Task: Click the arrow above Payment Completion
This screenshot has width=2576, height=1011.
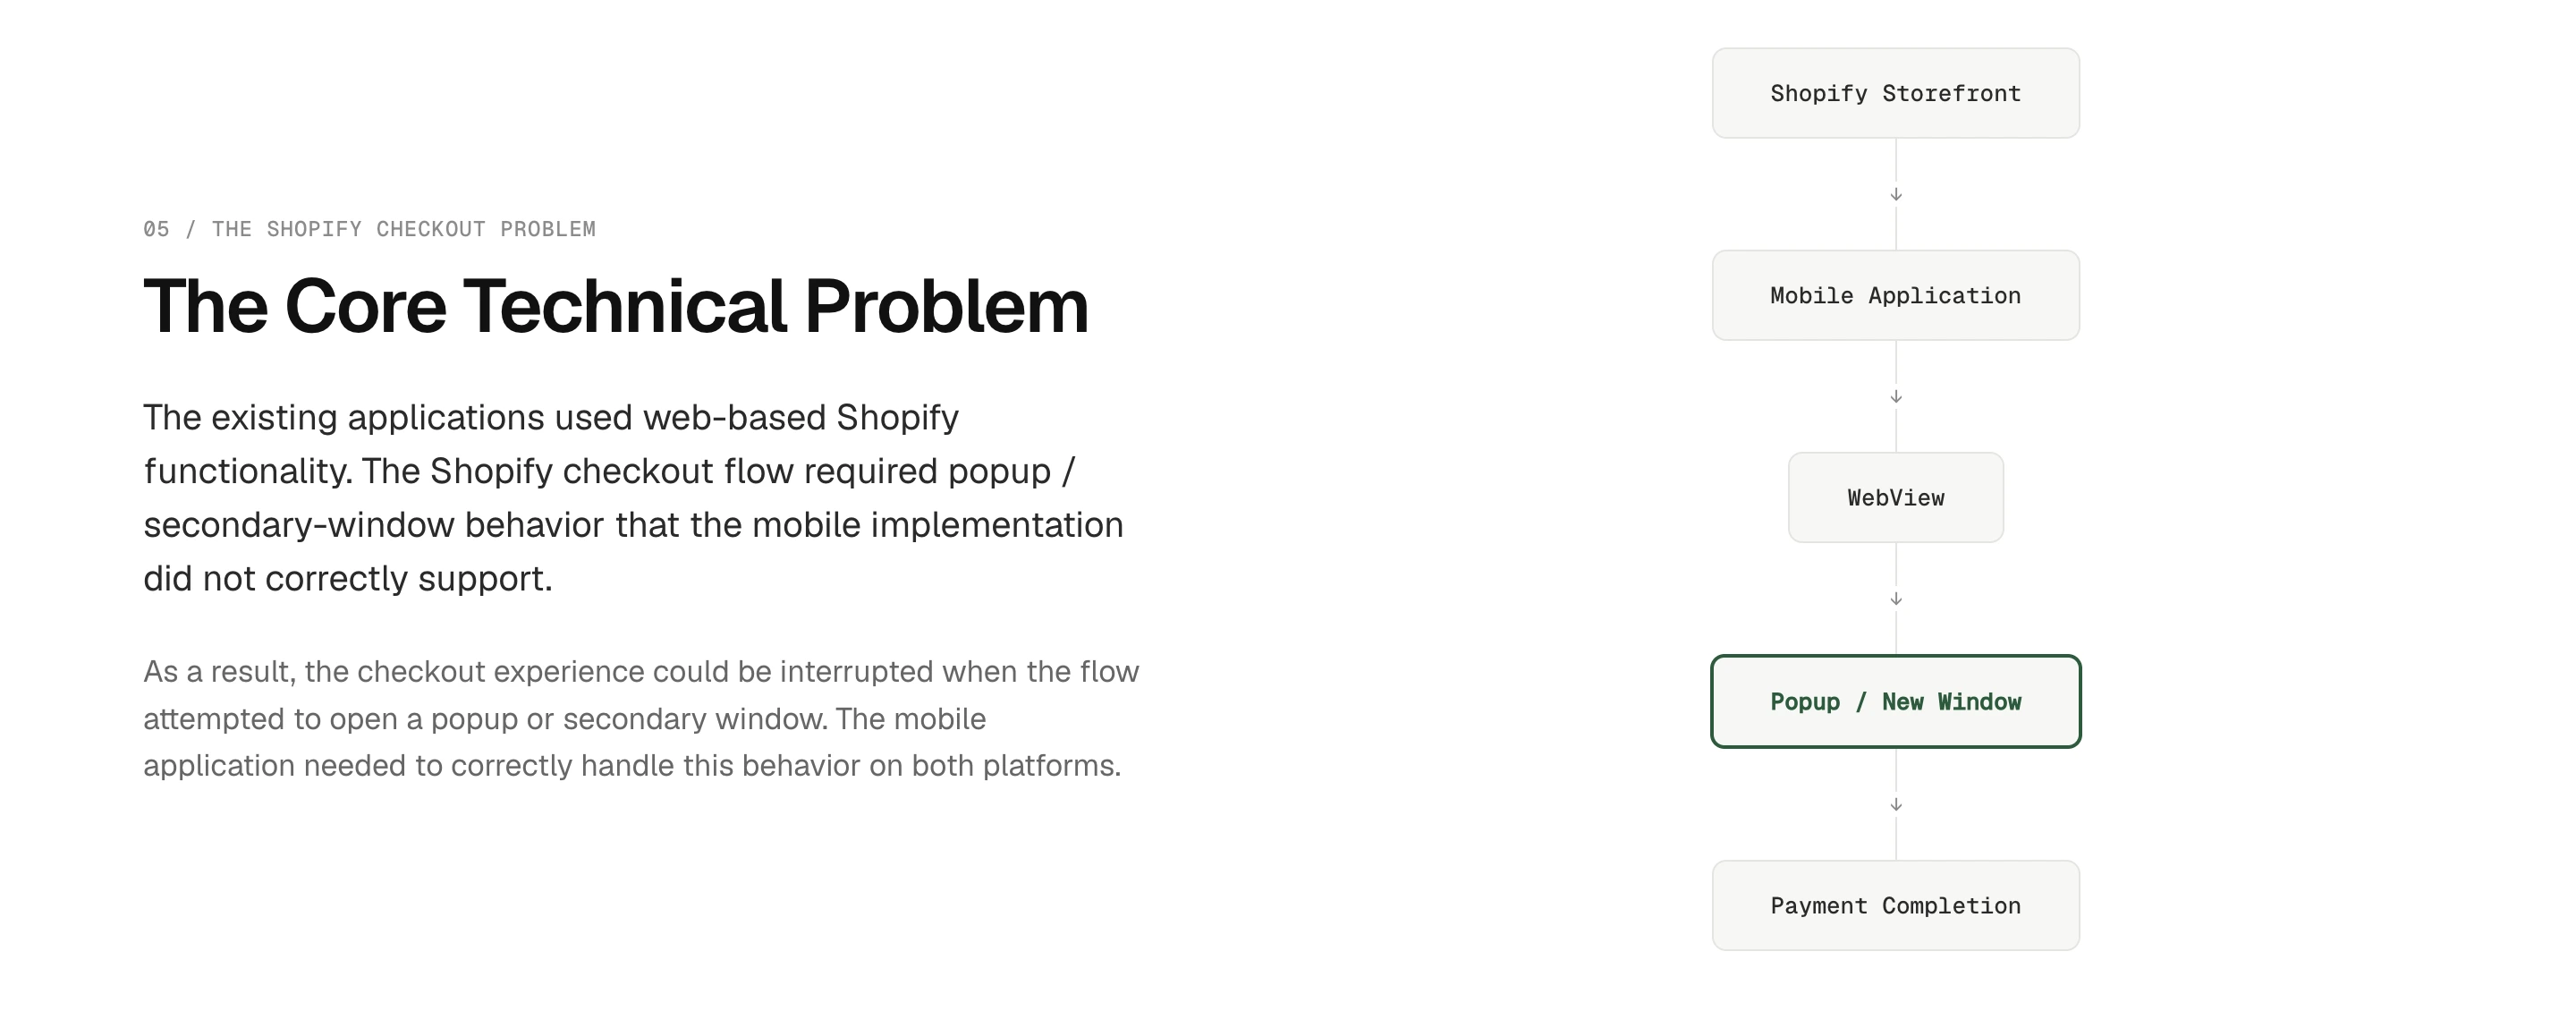Action: coord(1896,804)
